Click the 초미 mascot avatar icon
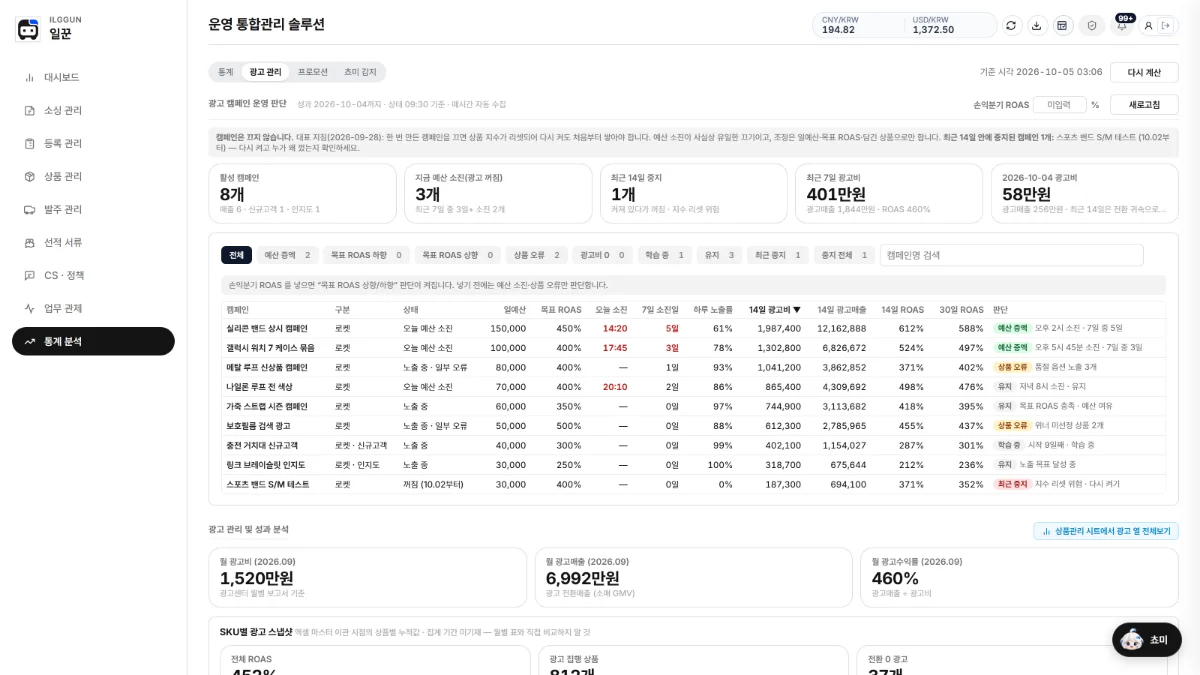Screen dimensions: 1200x675 pos(1131,640)
